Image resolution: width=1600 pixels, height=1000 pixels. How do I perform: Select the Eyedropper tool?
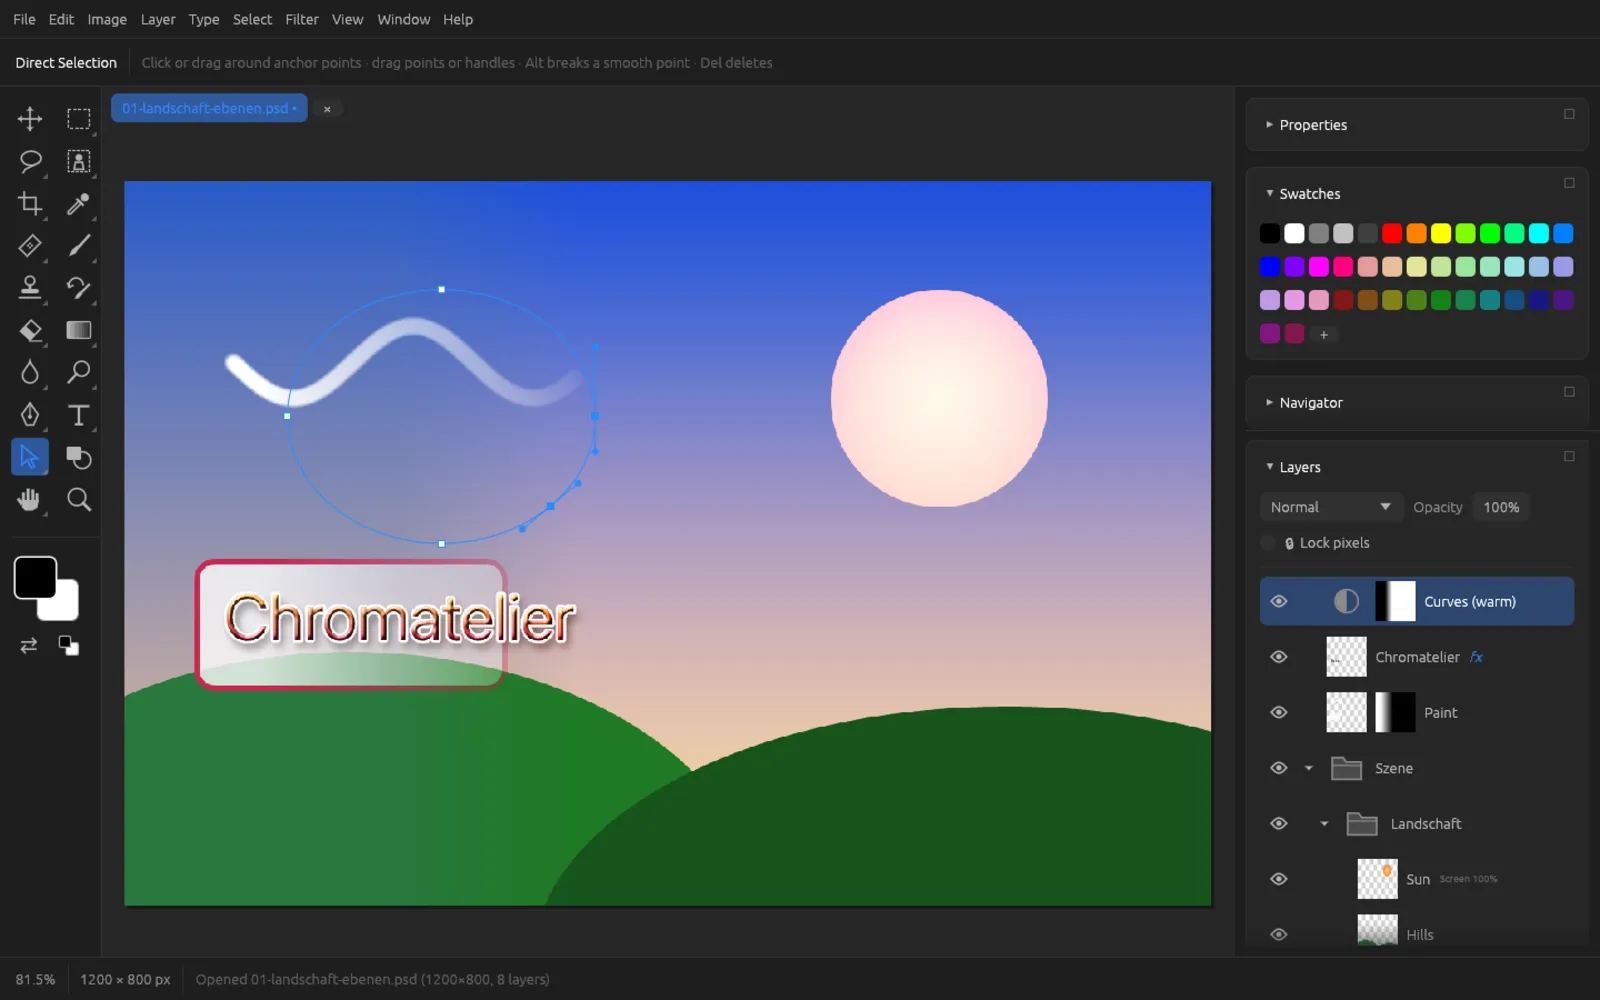78,204
